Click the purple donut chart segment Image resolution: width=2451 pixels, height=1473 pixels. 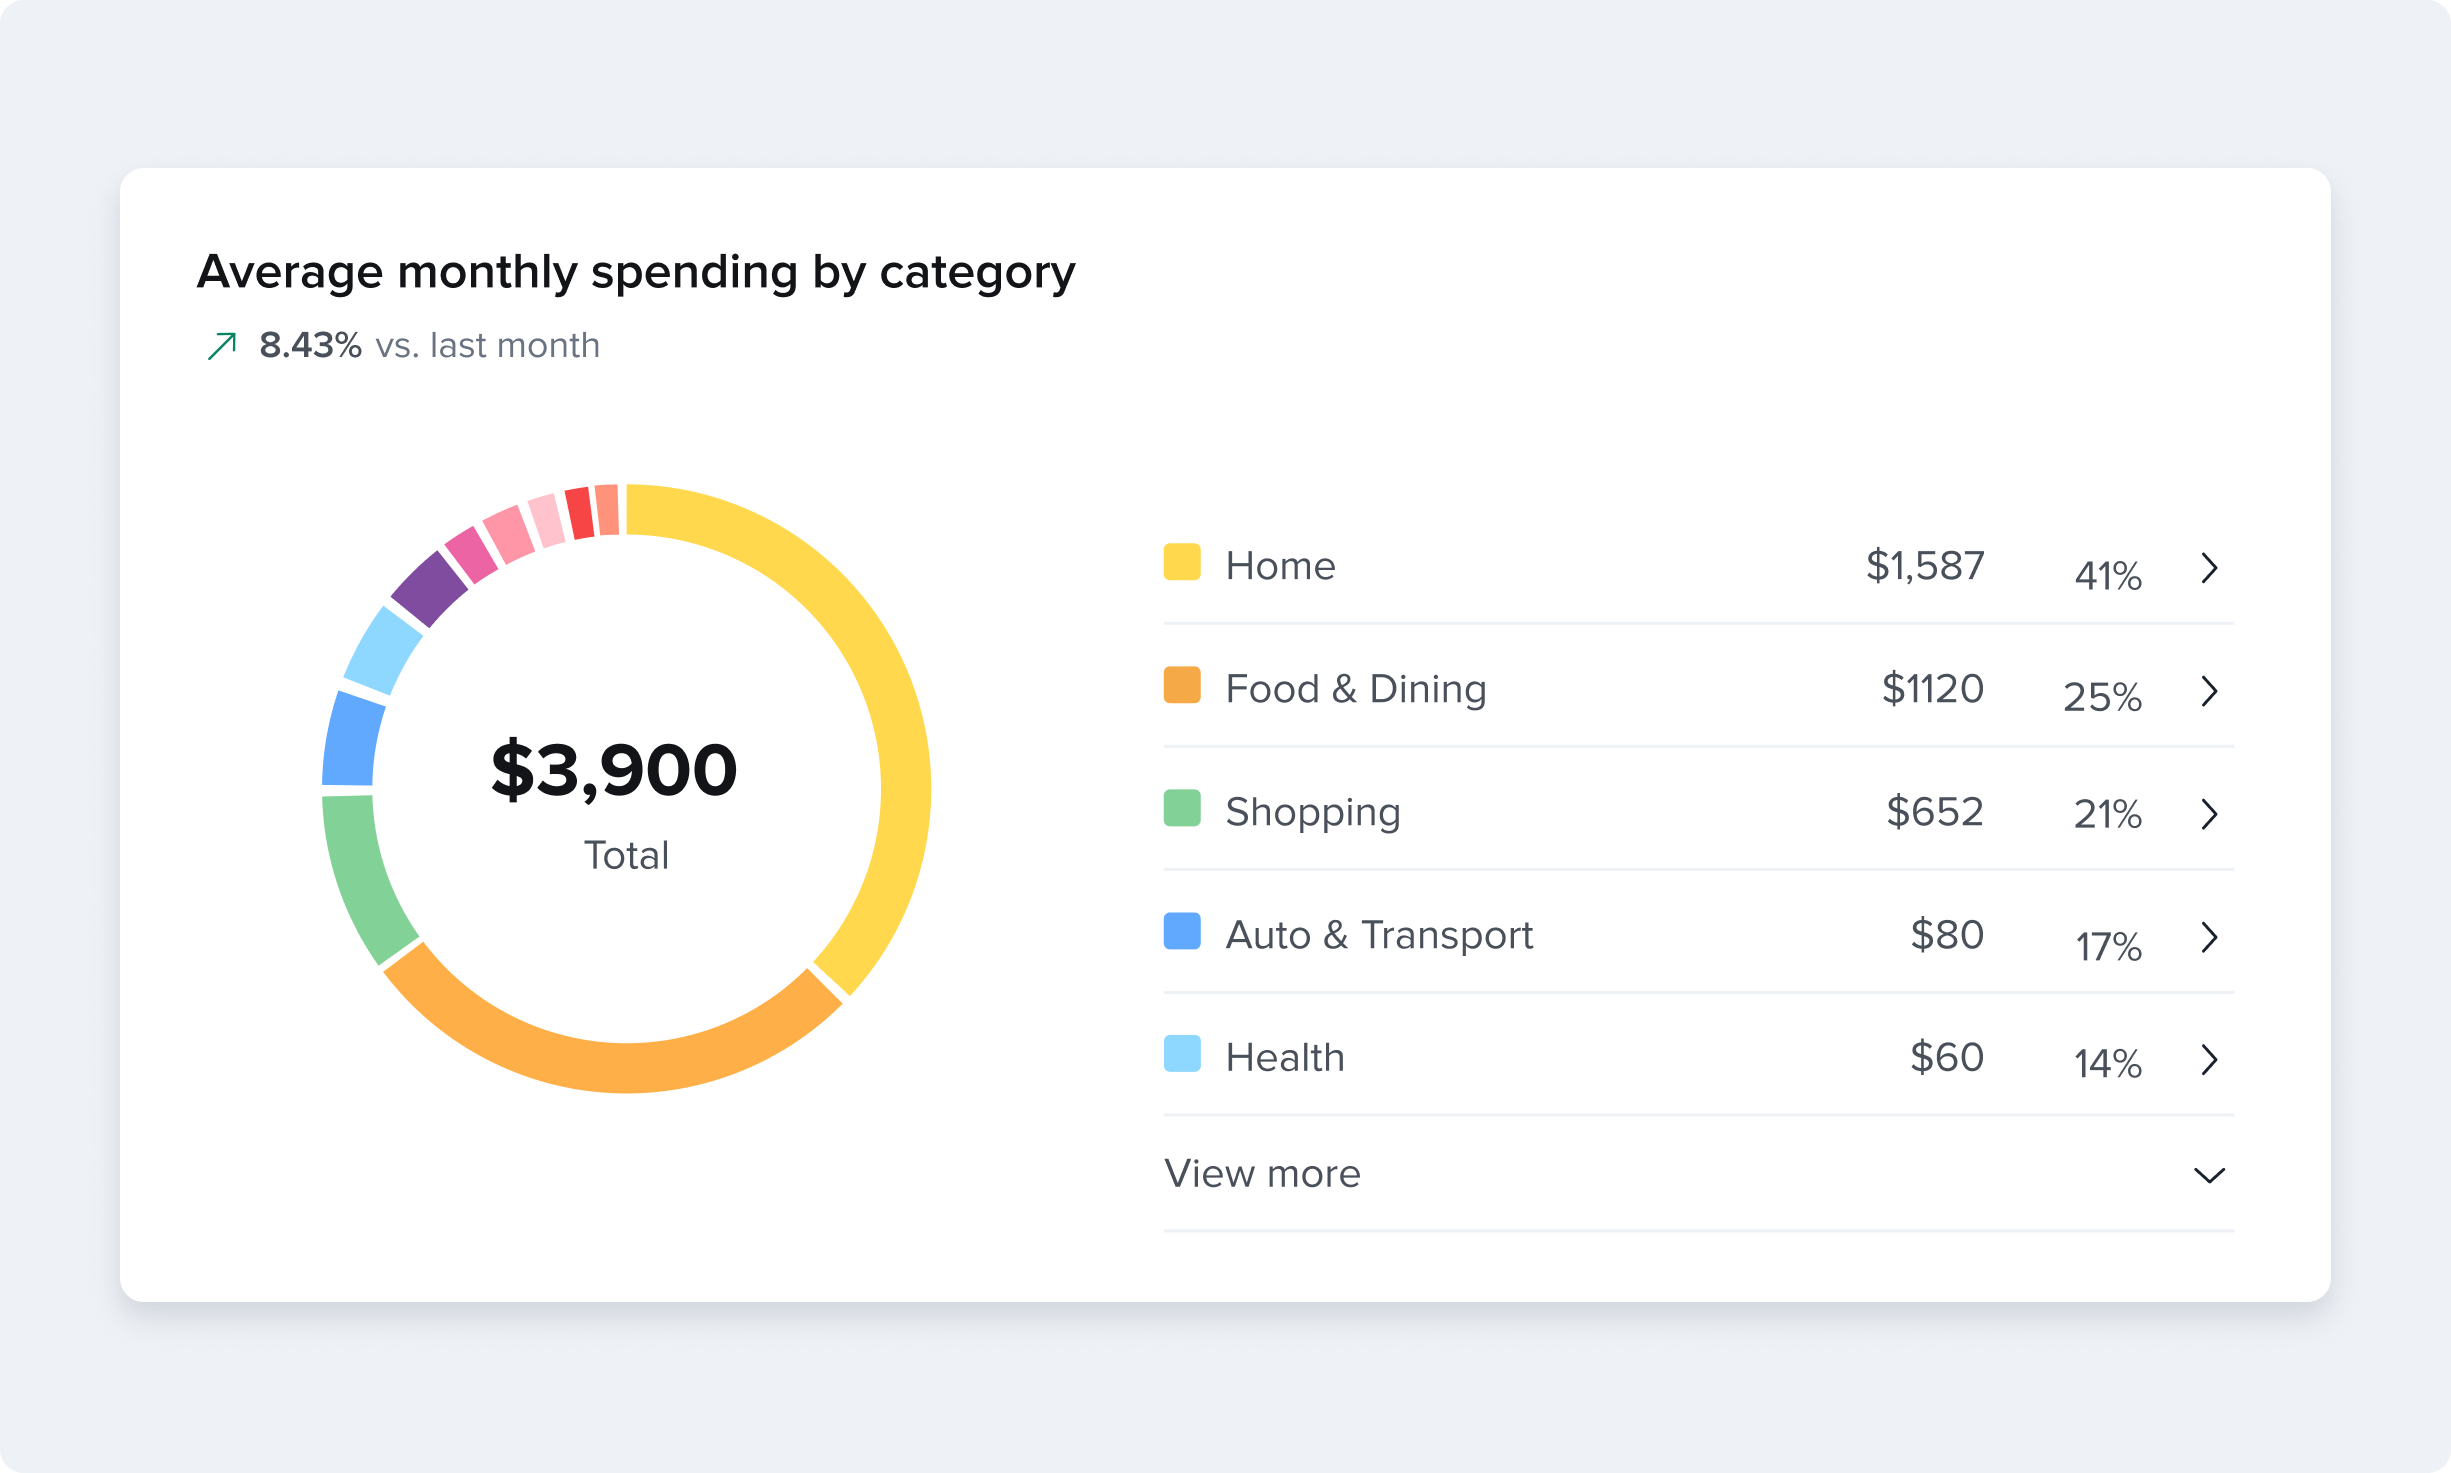click(430, 589)
